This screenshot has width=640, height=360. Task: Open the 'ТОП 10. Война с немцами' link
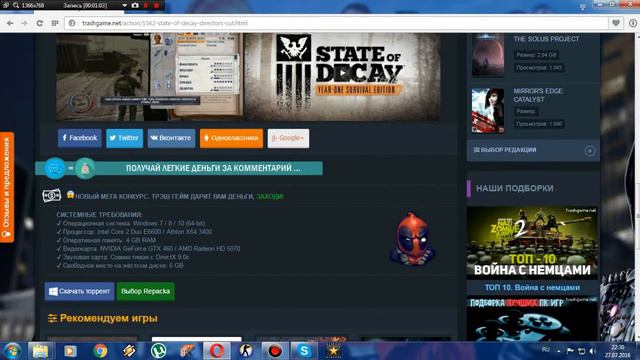pyautogui.click(x=532, y=287)
